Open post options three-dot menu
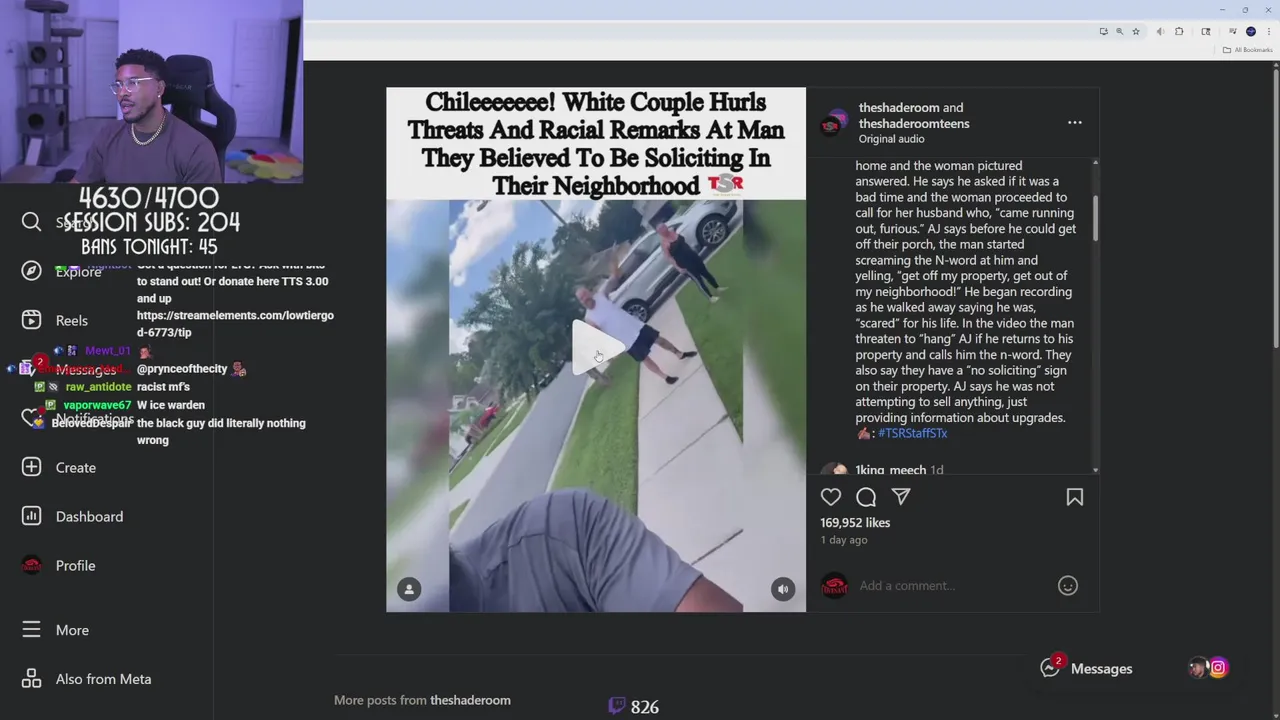 [1075, 123]
